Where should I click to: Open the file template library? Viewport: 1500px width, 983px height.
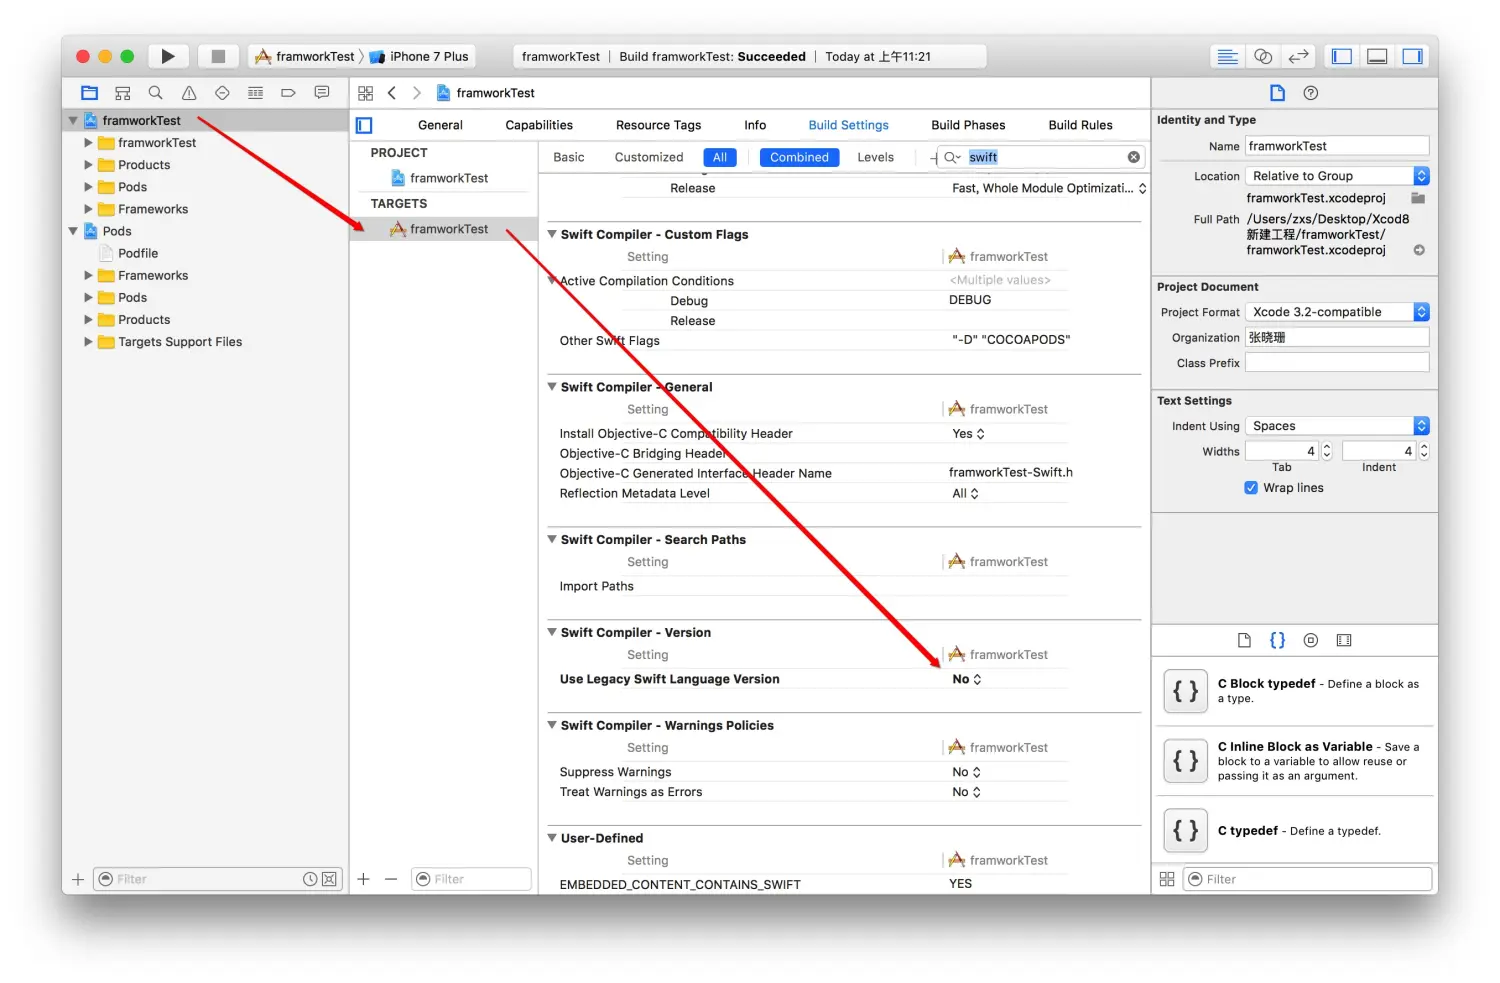pyautogui.click(x=1244, y=640)
